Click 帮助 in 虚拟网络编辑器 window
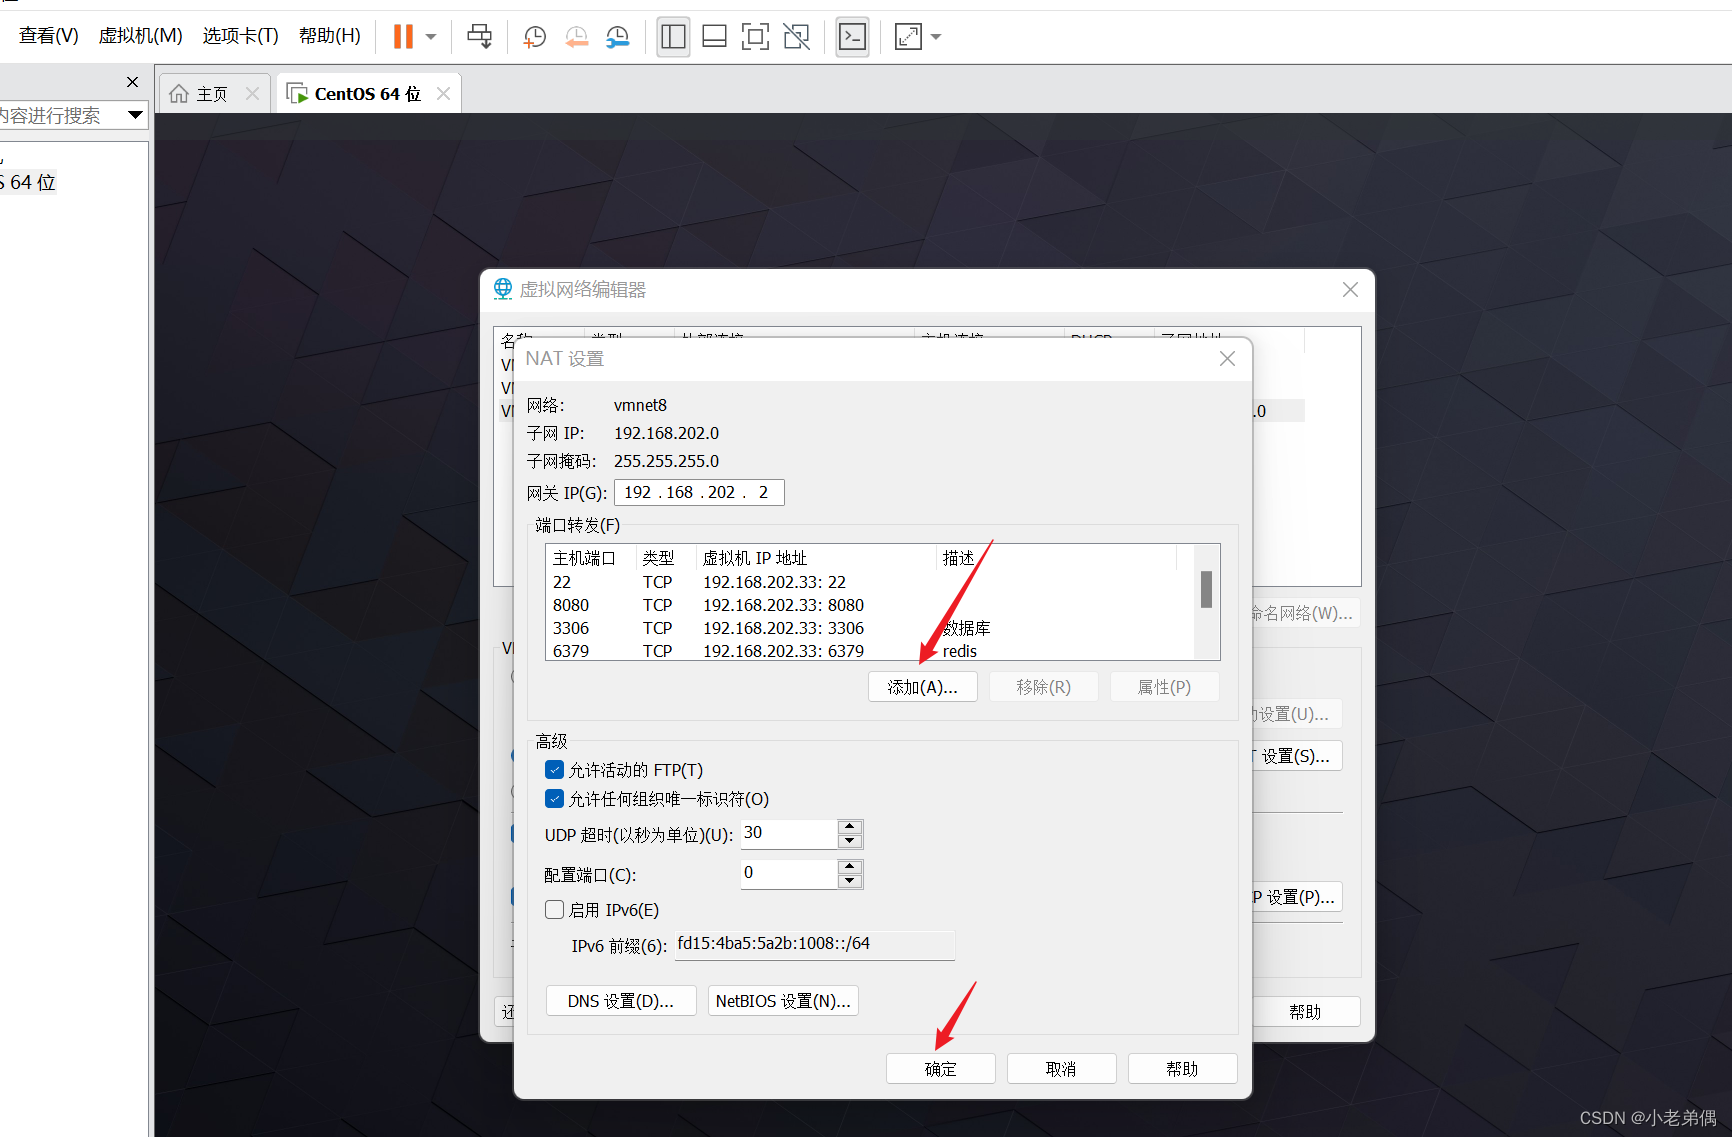Screen dimensions: 1732x1137 1306,1012
